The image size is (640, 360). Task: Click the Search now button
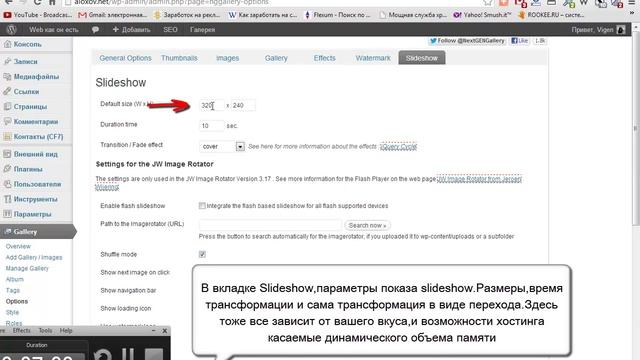click(367, 225)
